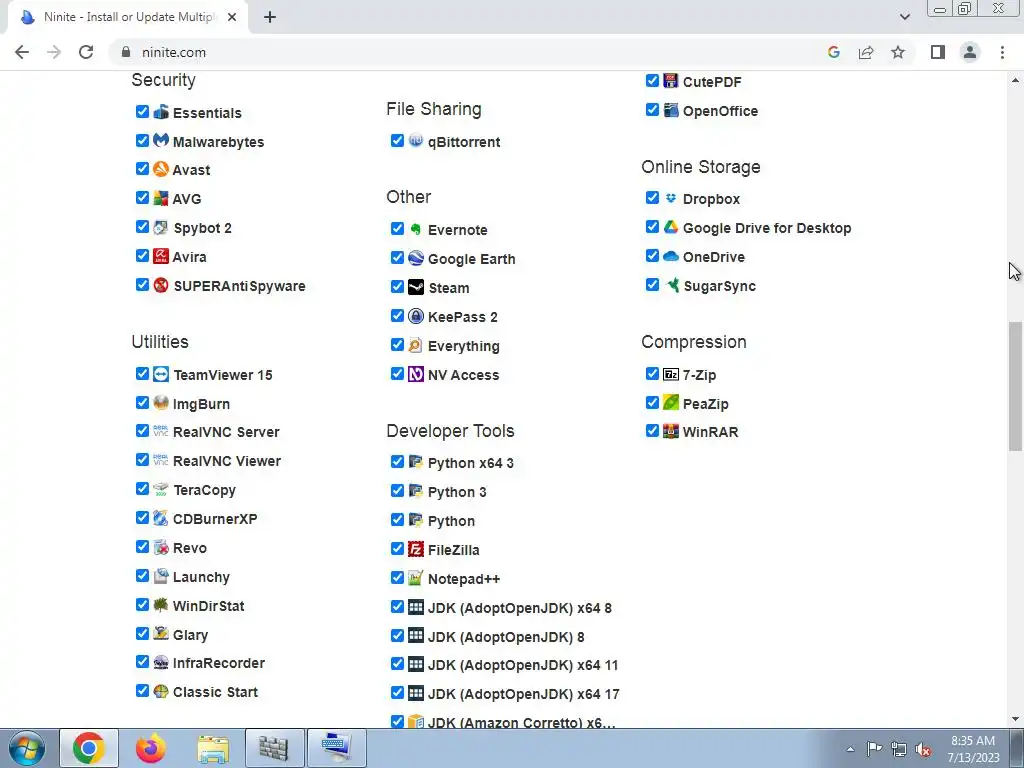Toggle the browser side panel

(938, 52)
